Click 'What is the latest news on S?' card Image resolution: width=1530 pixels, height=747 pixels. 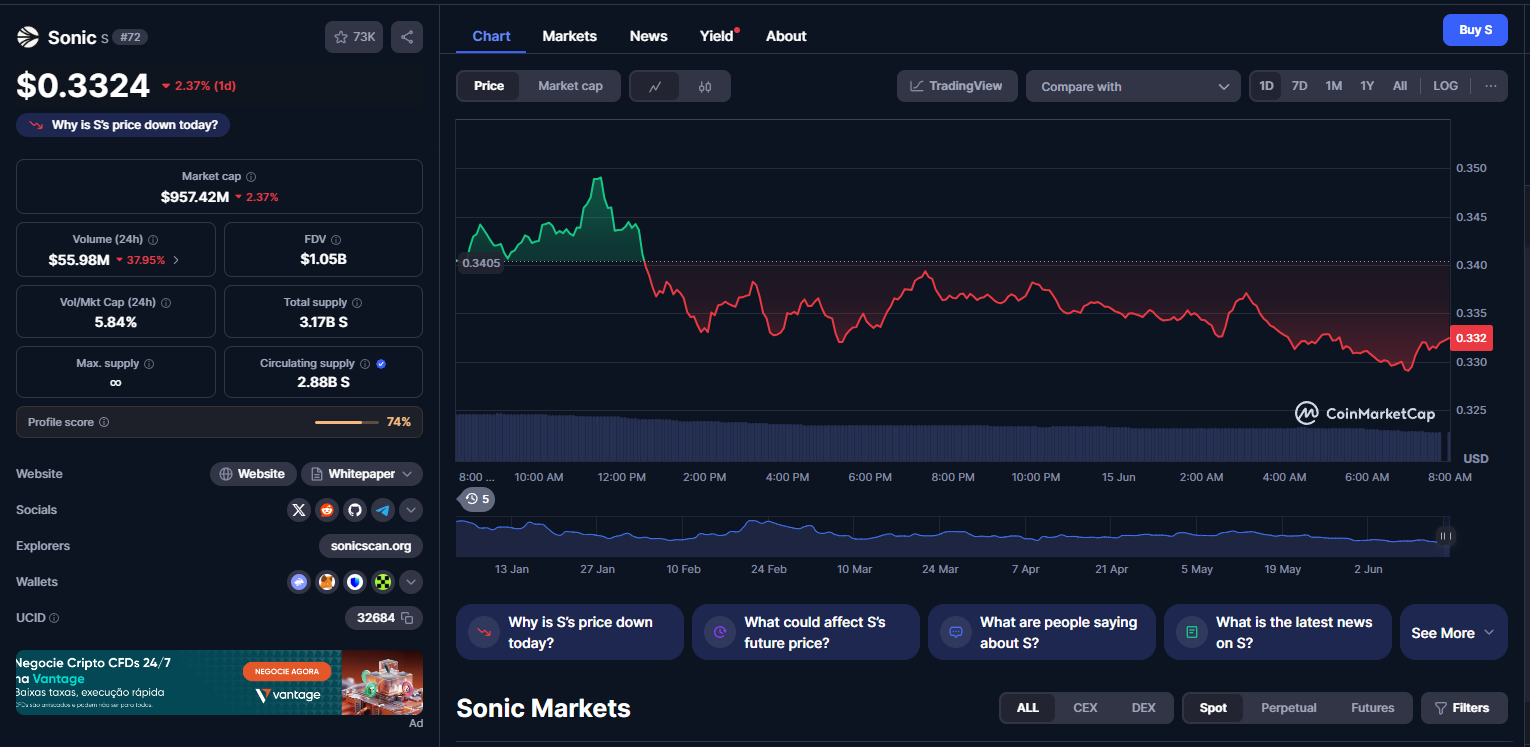point(1277,632)
